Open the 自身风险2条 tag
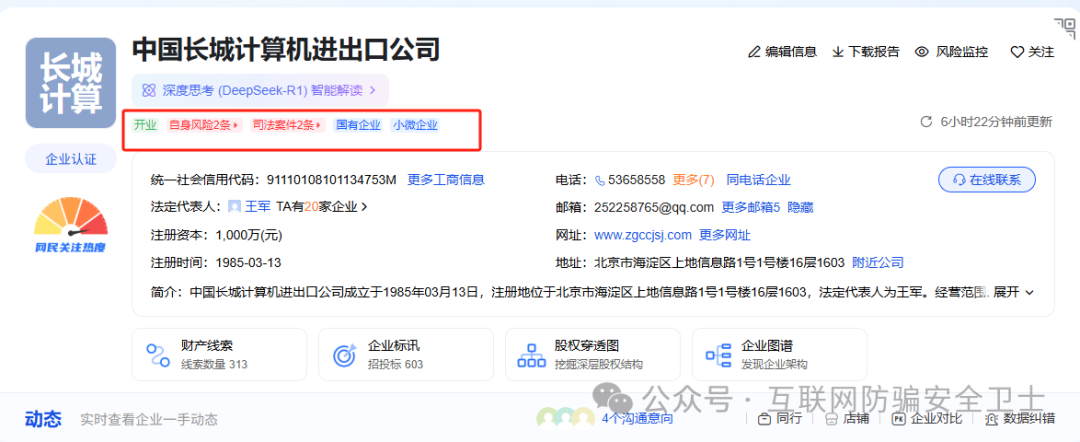This screenshot has width=1080, height=442. 205,125
